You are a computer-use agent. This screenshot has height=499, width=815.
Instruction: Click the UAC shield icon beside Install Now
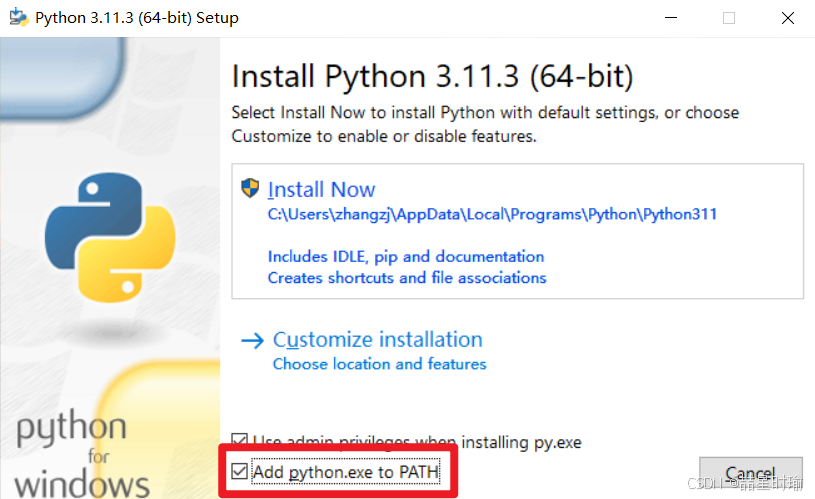coord(250,188)
